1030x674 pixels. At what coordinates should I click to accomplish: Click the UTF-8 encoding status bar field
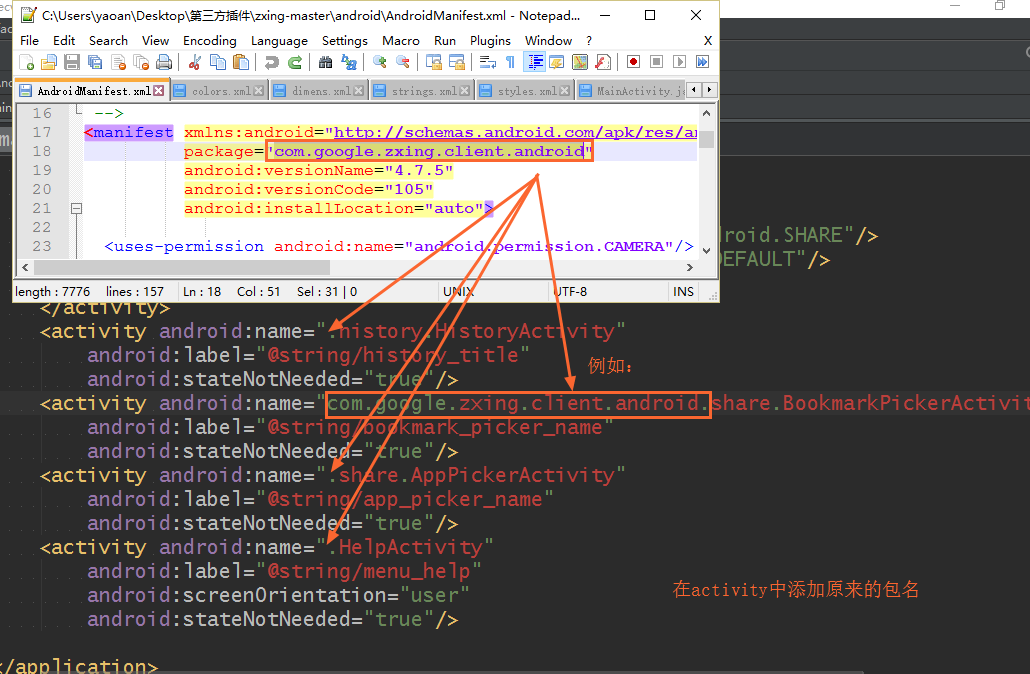606,292
